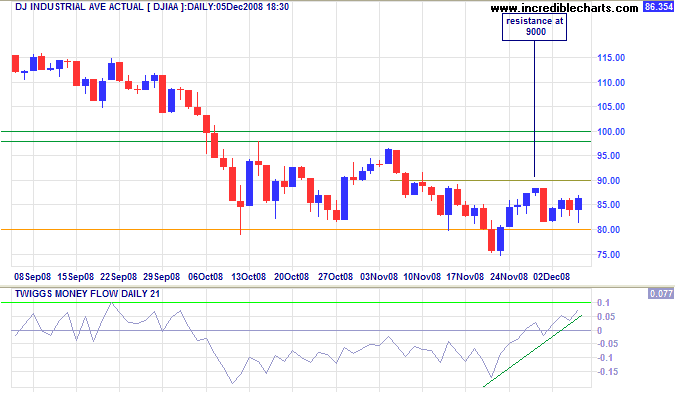Click the 95.00 price axis label

click(x=608, y=156)
